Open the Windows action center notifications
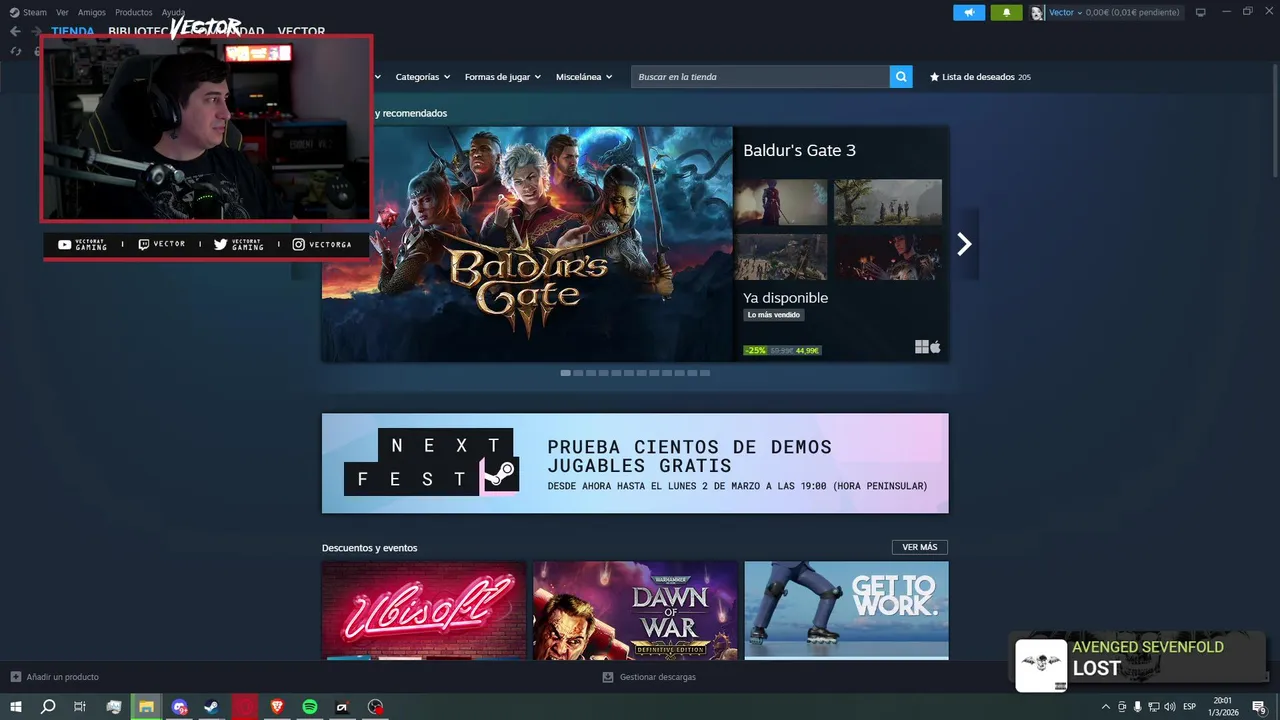Viewport: 1280px width, 720px height. click(x=1259, y=707)
